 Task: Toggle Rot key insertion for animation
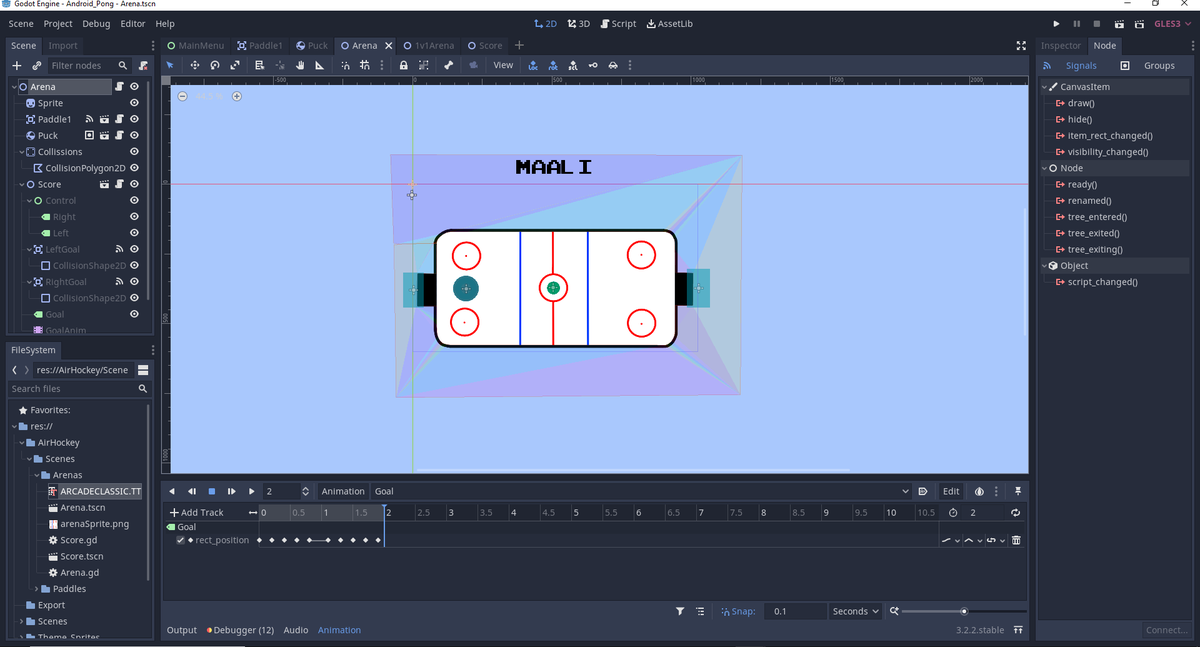[553, 65]
